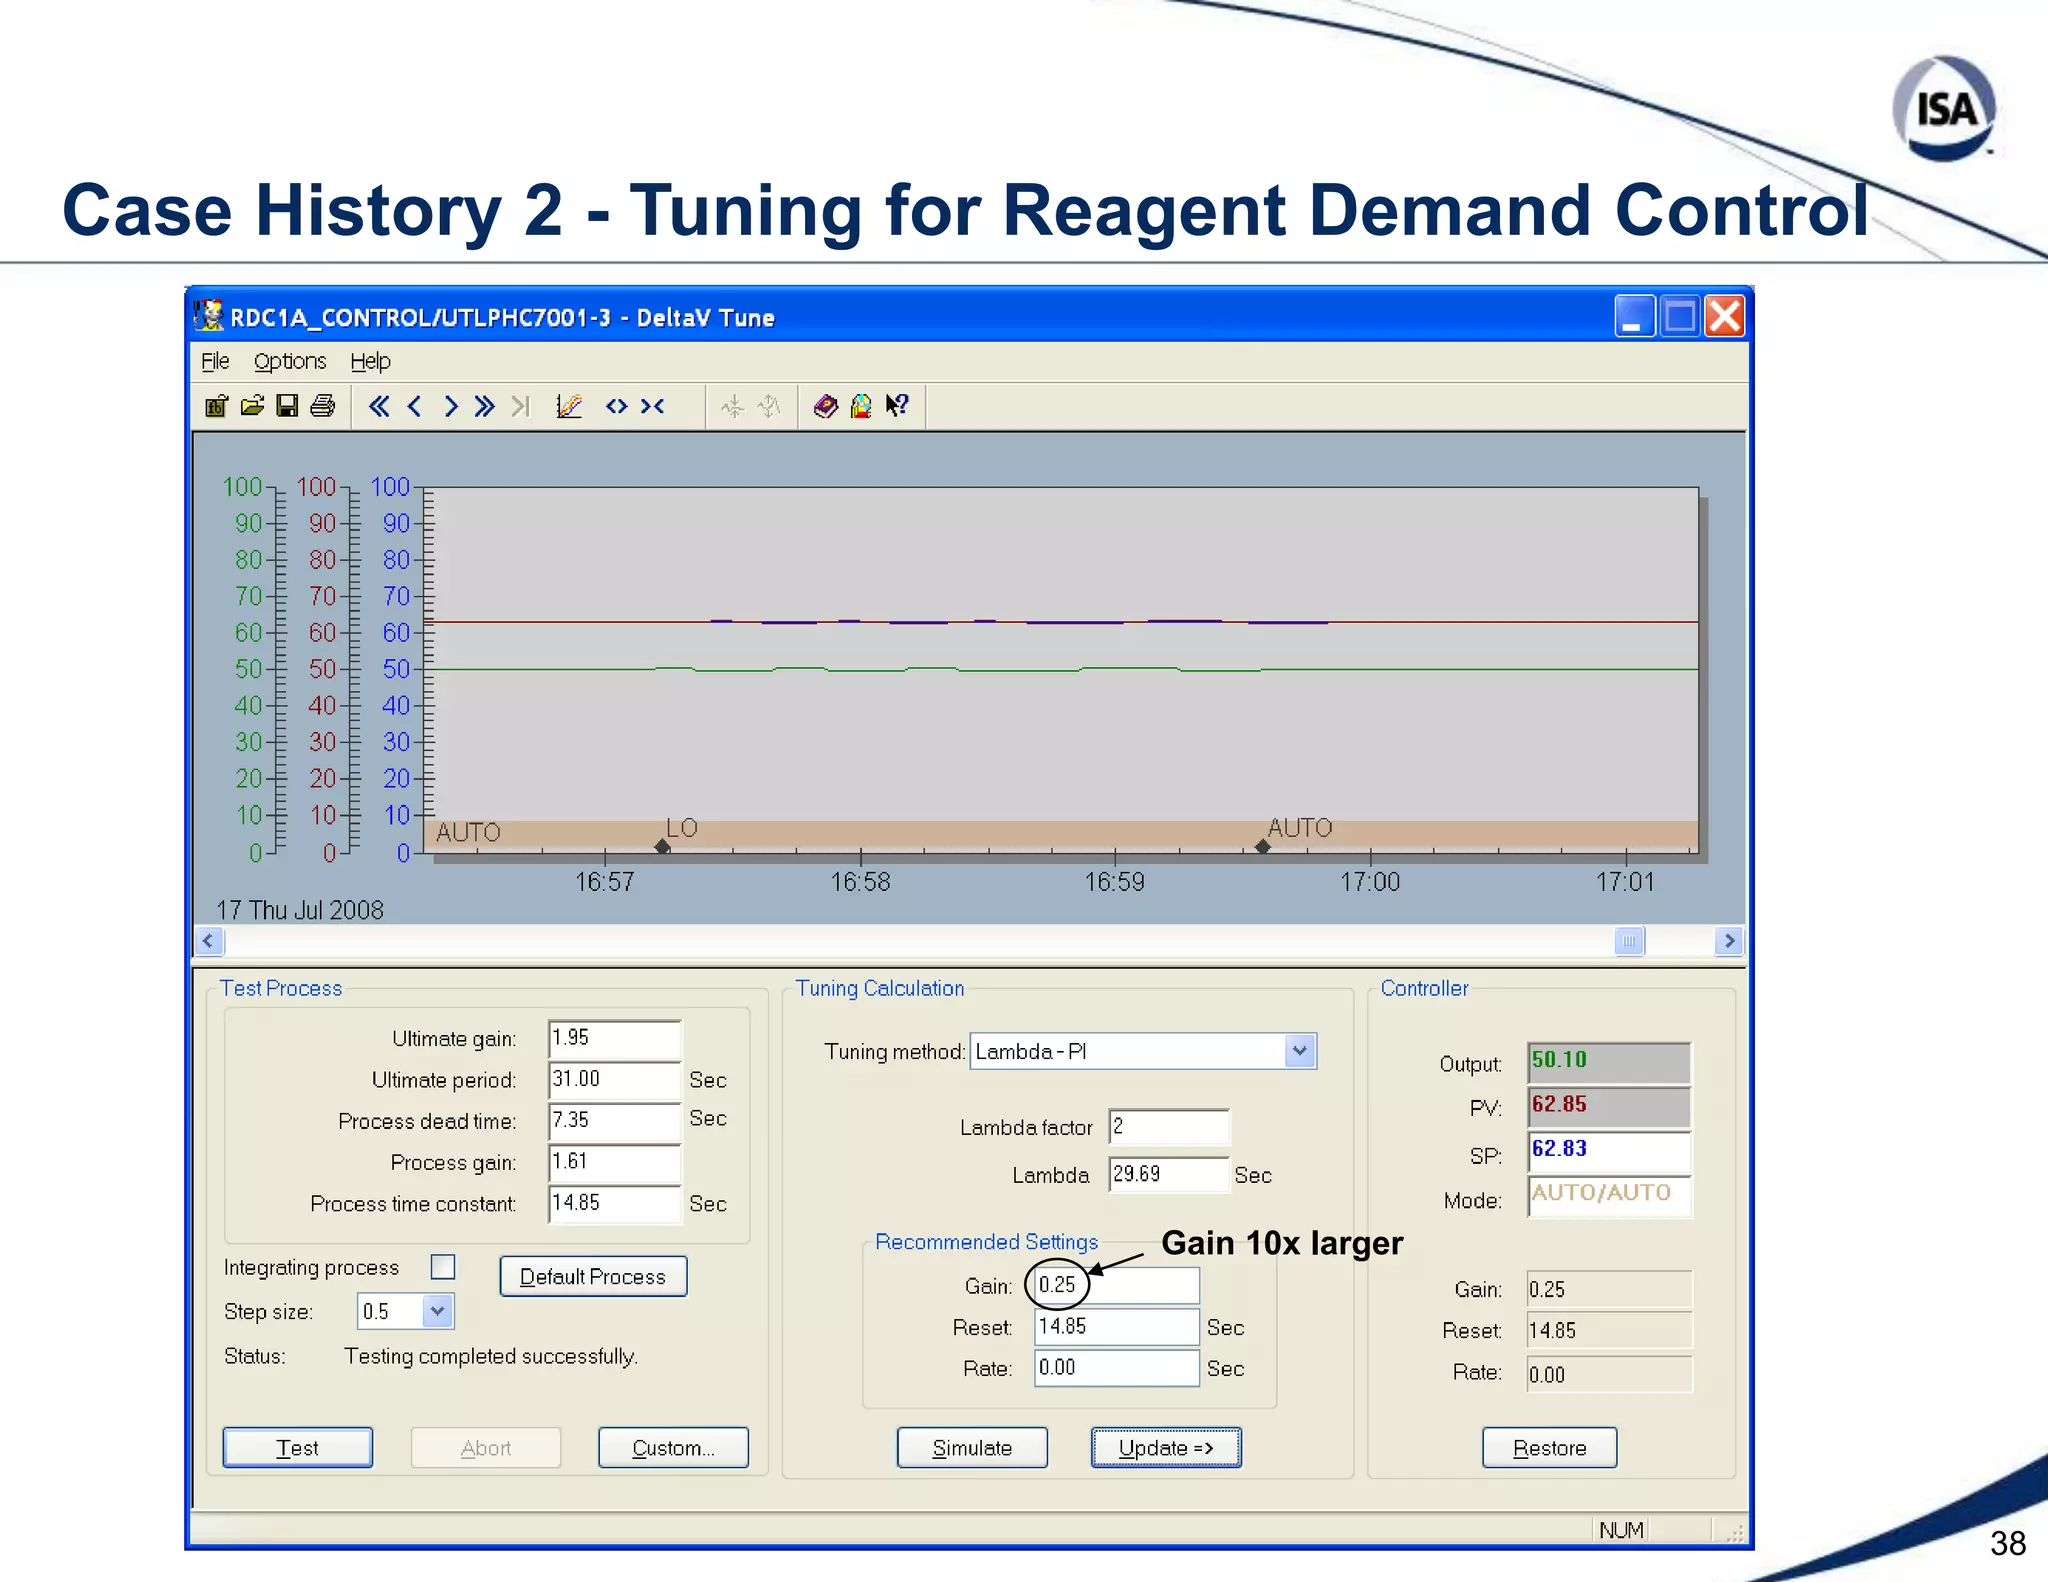Click the double right arrow chart icon
Image resolution: width=2048 pixels, height=1582 pixels.
point(485,406)
